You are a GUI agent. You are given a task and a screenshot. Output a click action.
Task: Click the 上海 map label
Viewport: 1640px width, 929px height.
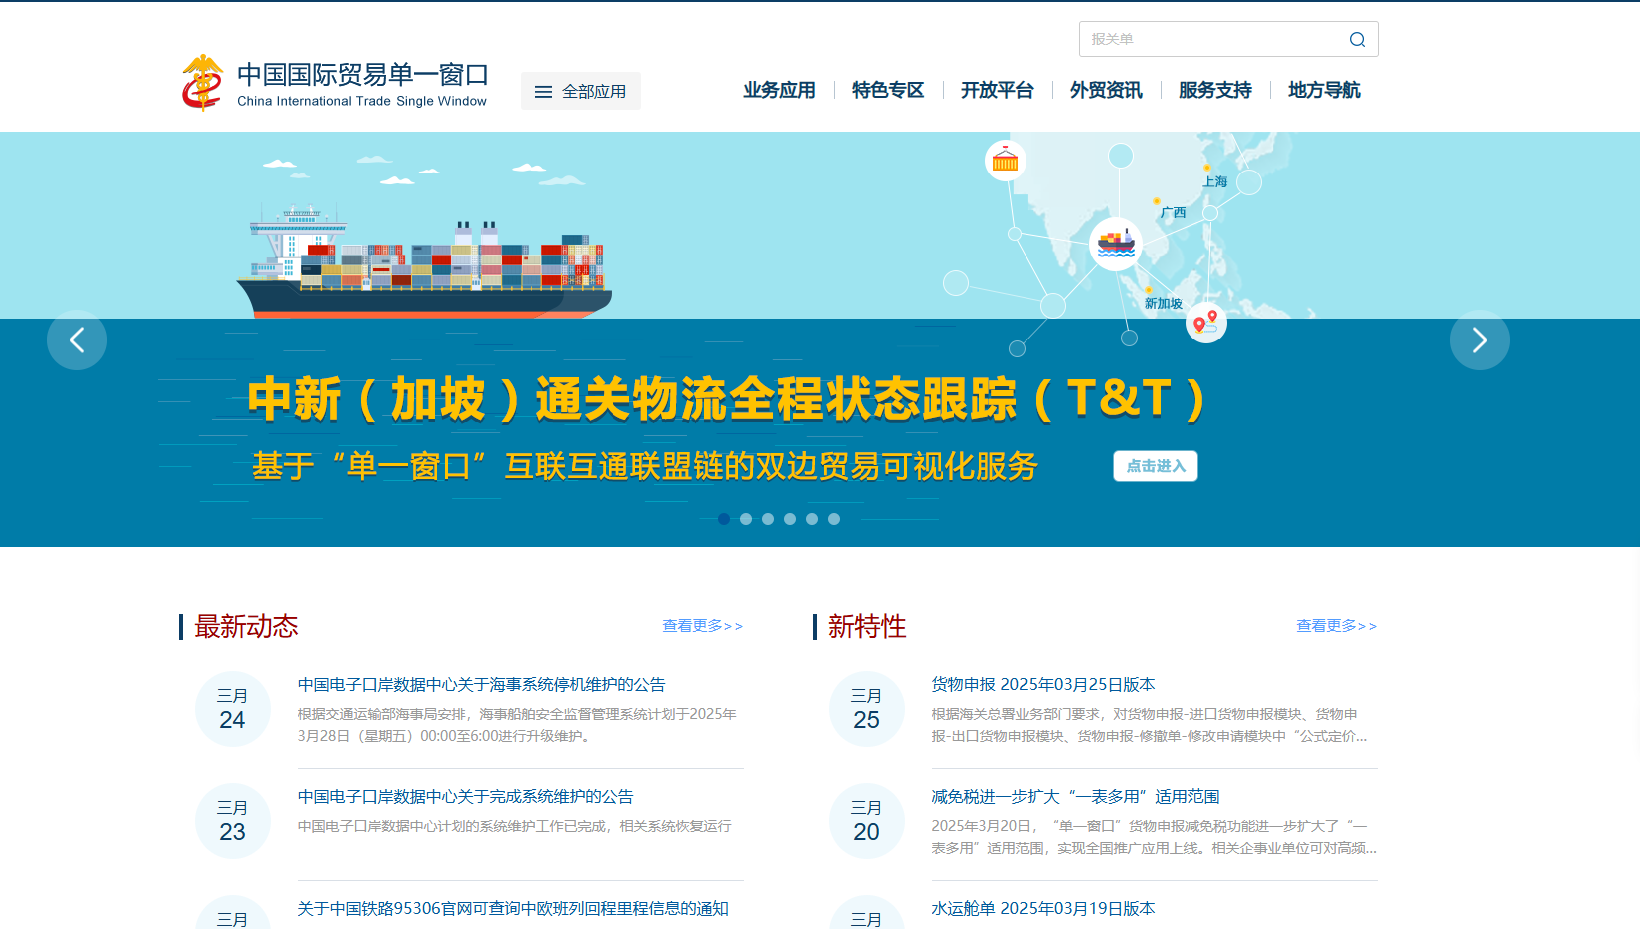(1215, 181)
